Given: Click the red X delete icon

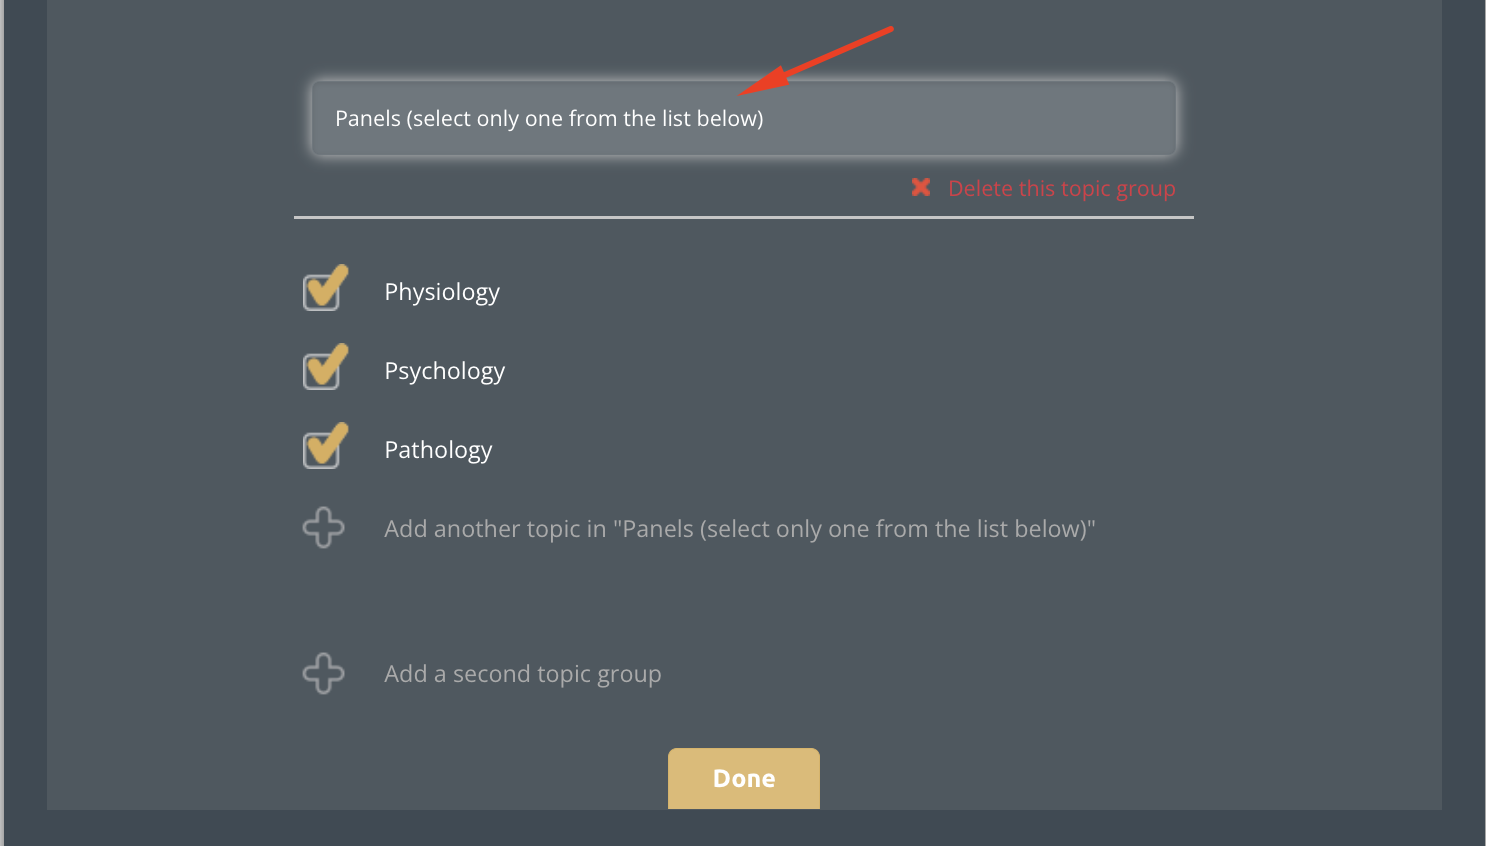Looking at the screenshot, I should (921, 187).
